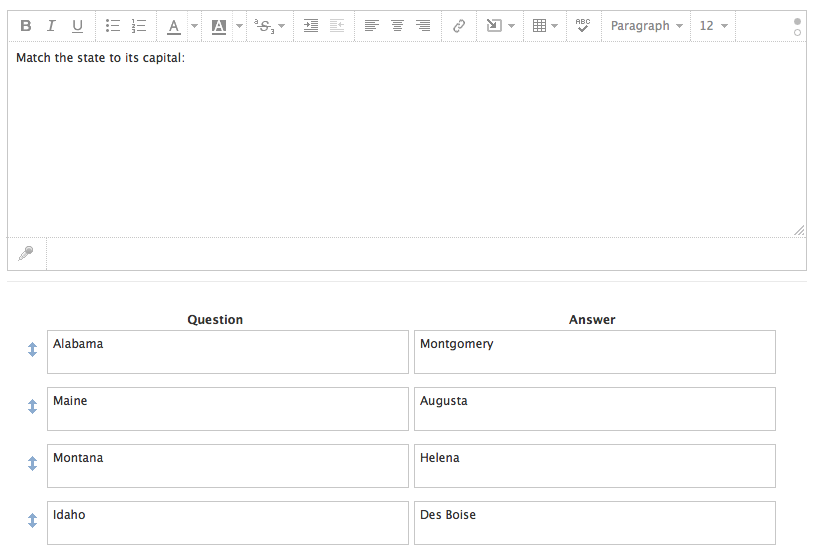Toggle bold formatting
Image resolution: width=839 pixels, height=556 pixels.
[x=26, y=26]
